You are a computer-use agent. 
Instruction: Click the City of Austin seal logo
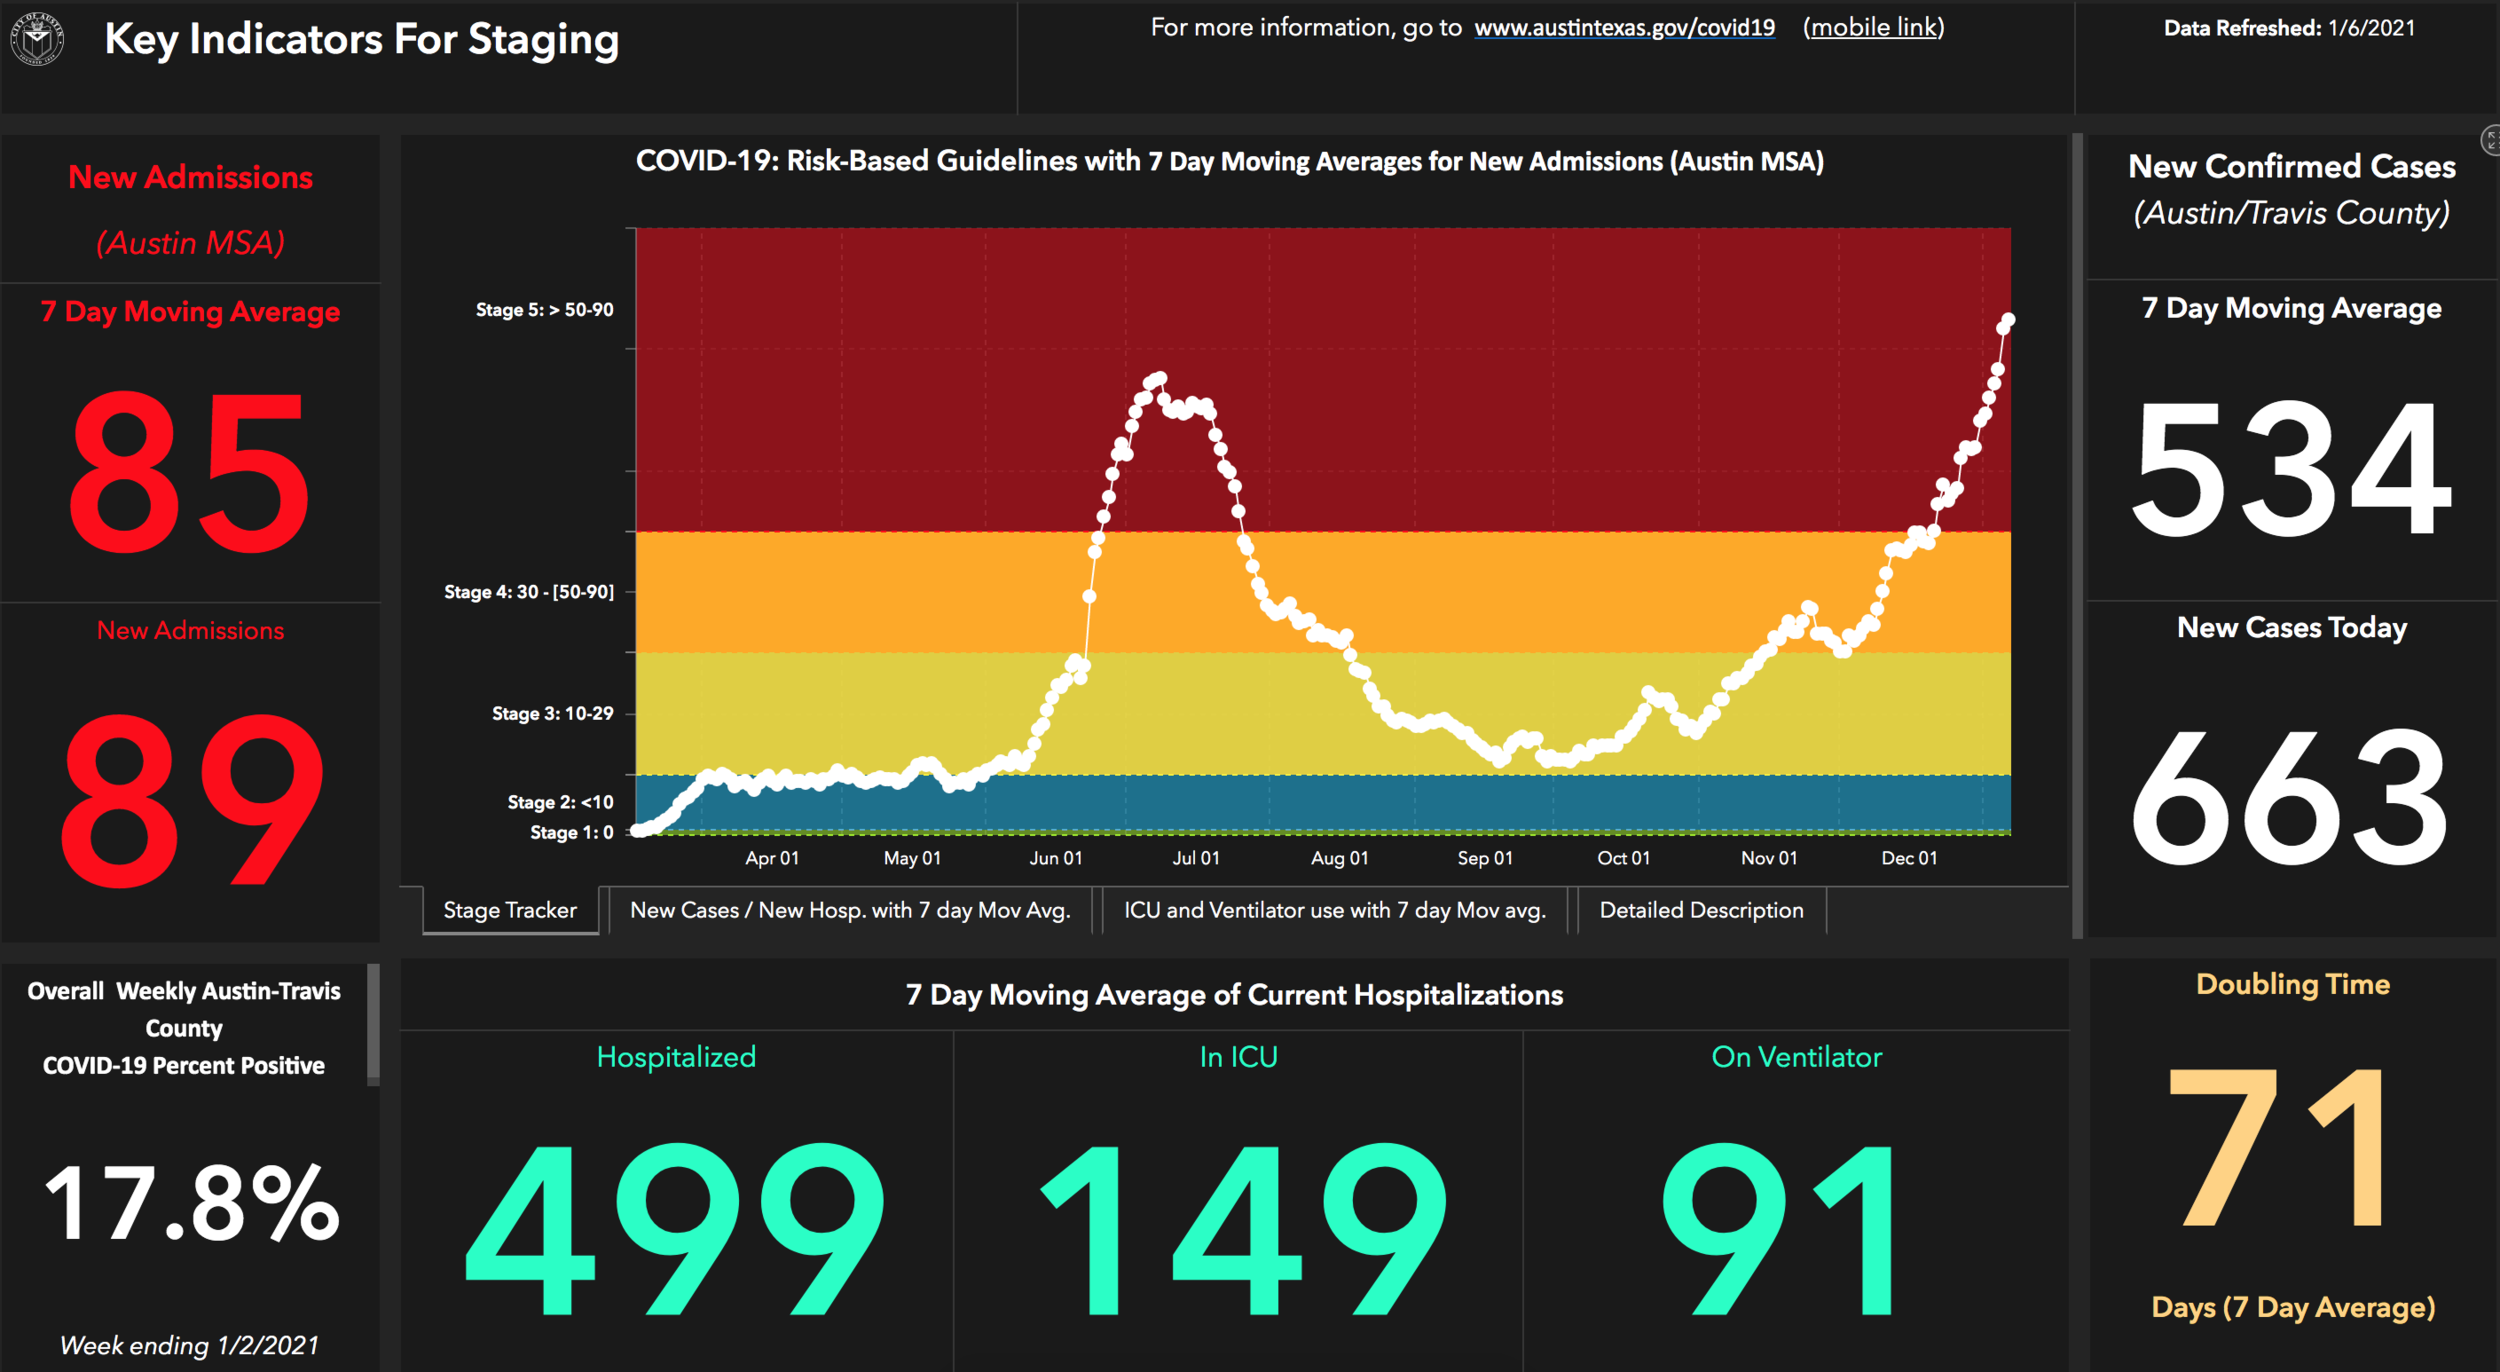(37, 39)
